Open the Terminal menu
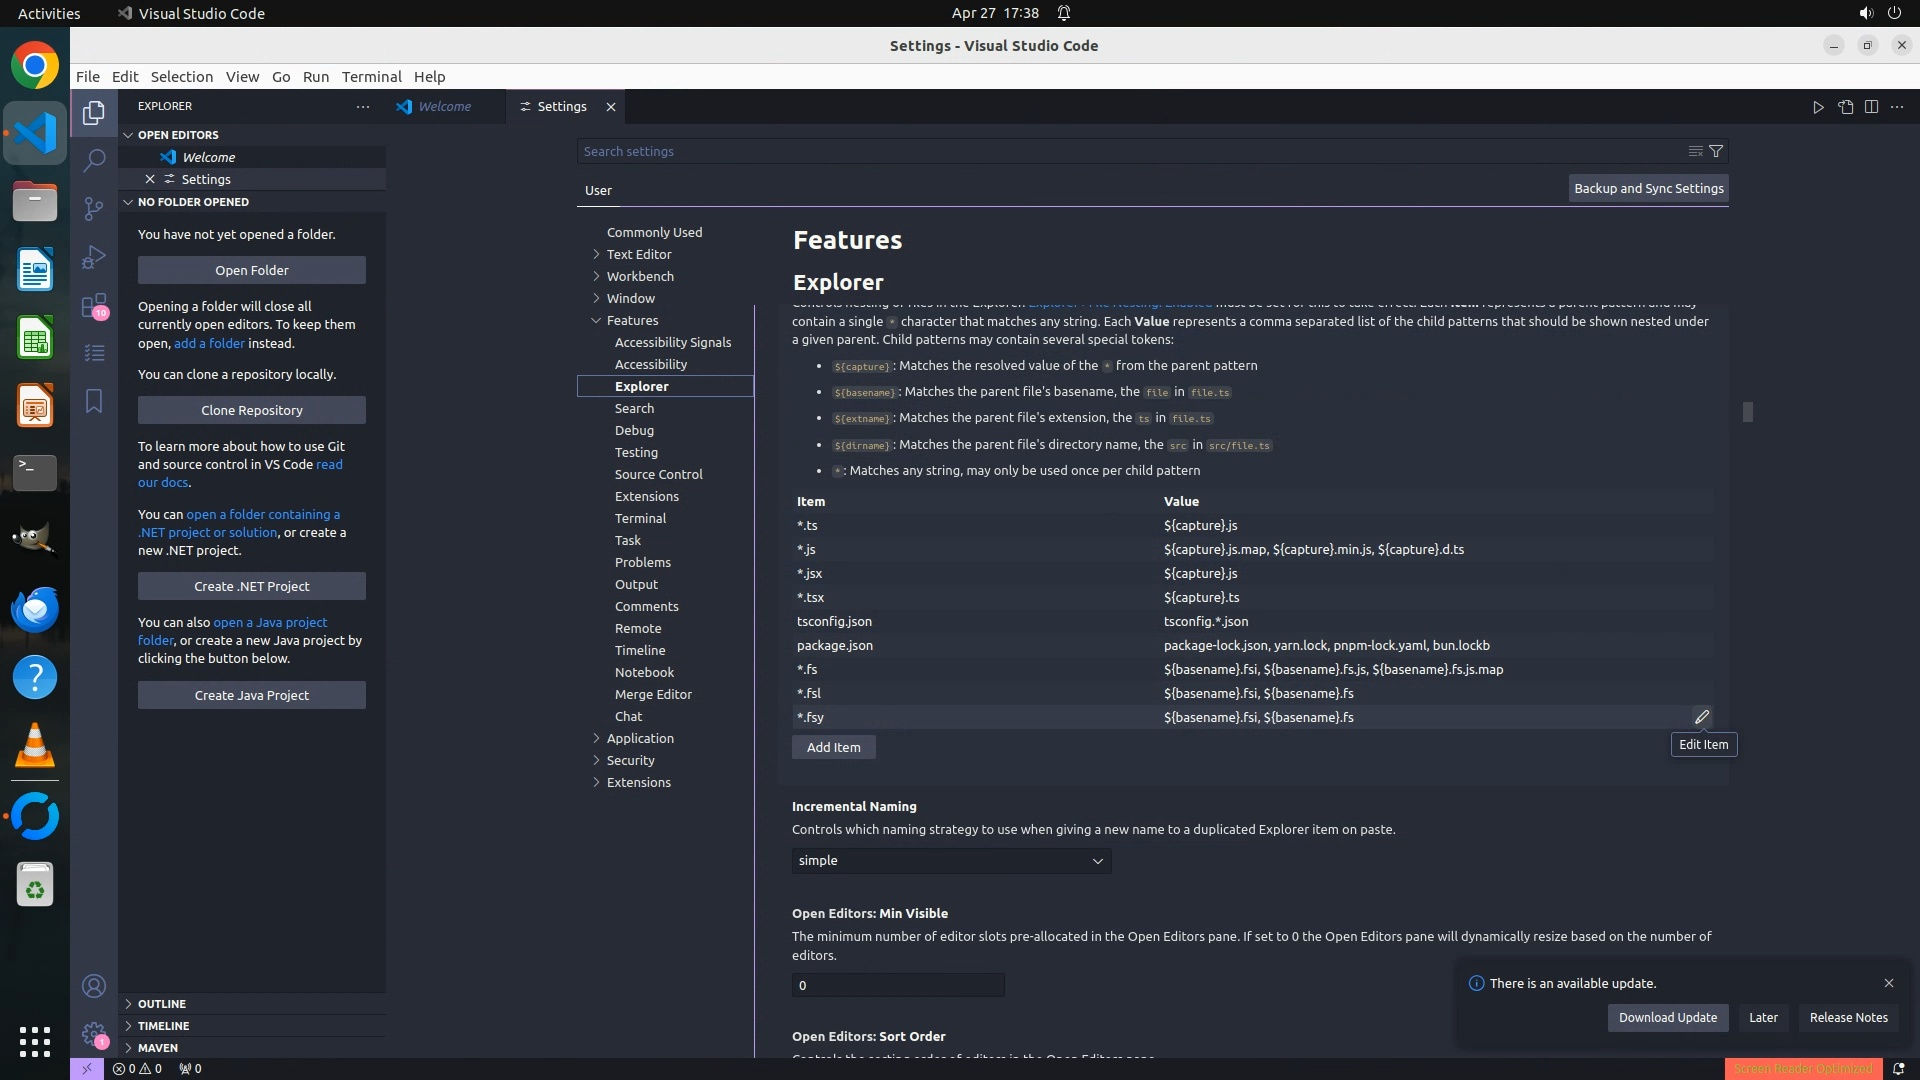The width and height of the screenshot is (1920, 1080). [371, 76]
